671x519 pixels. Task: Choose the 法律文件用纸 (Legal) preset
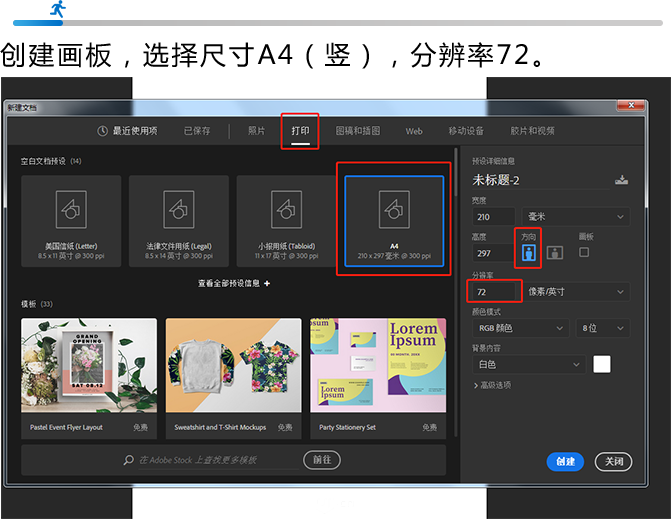(x=179, y=221)
